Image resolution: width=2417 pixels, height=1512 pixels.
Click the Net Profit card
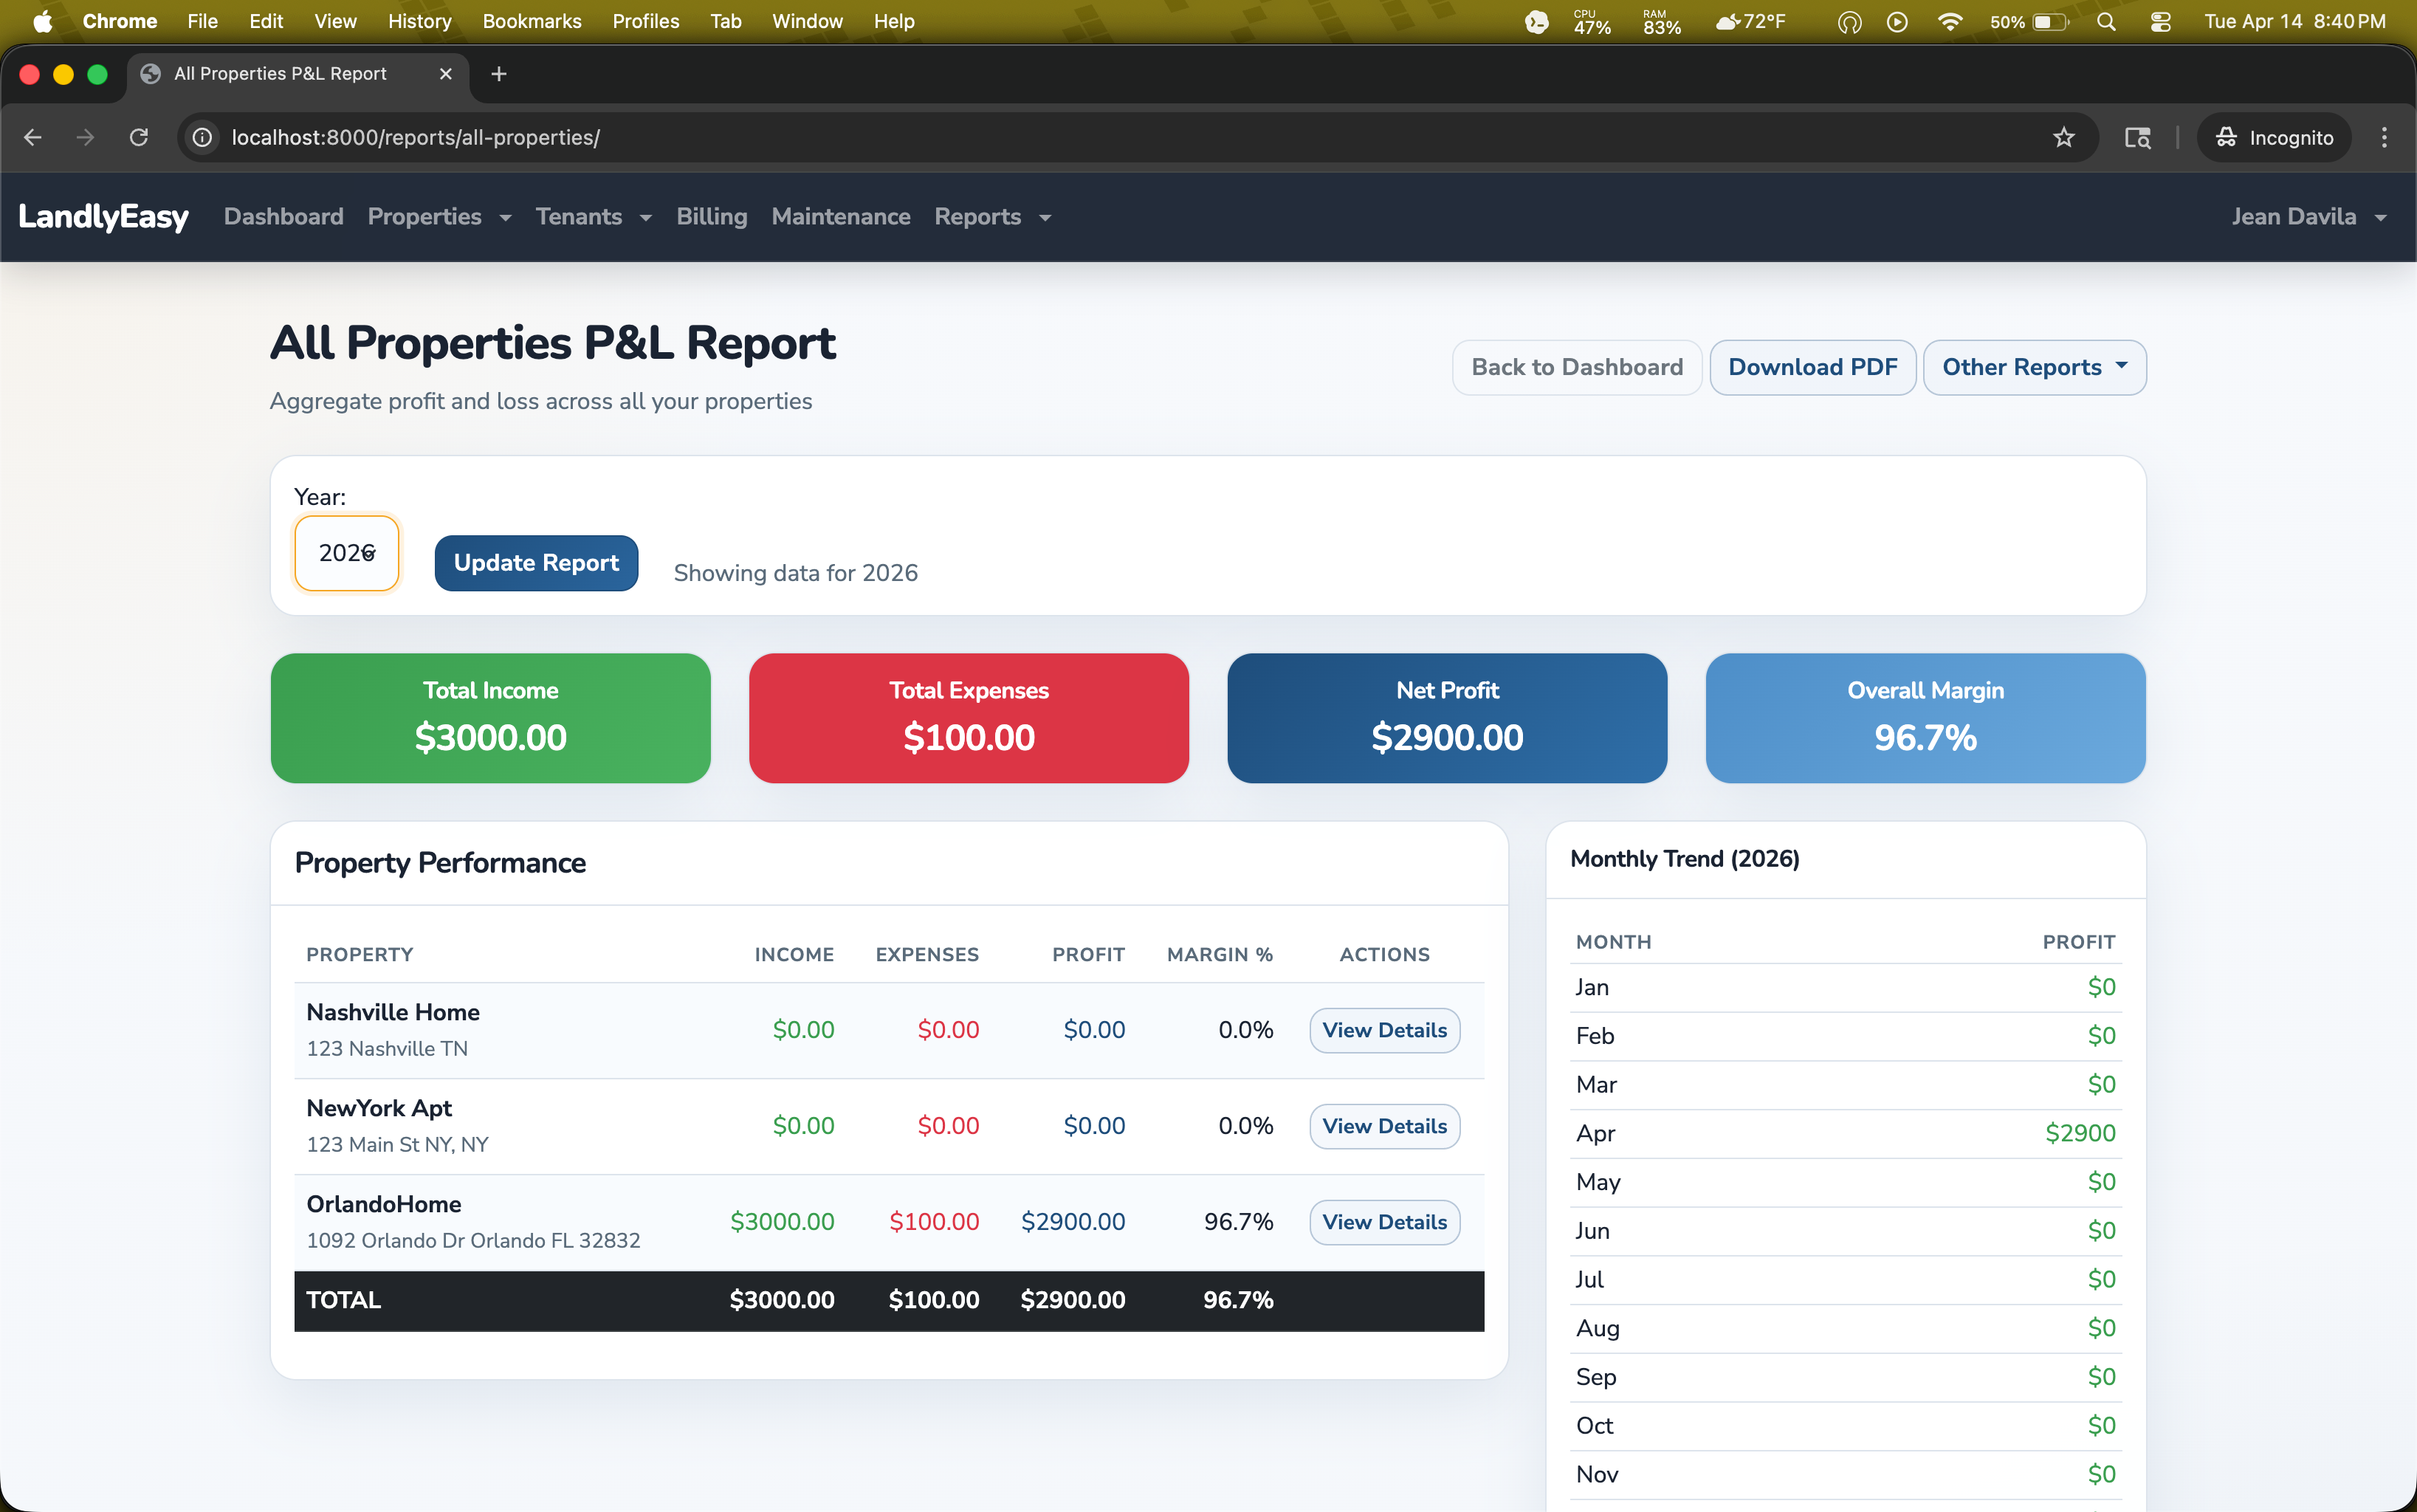pos(1447,718)
